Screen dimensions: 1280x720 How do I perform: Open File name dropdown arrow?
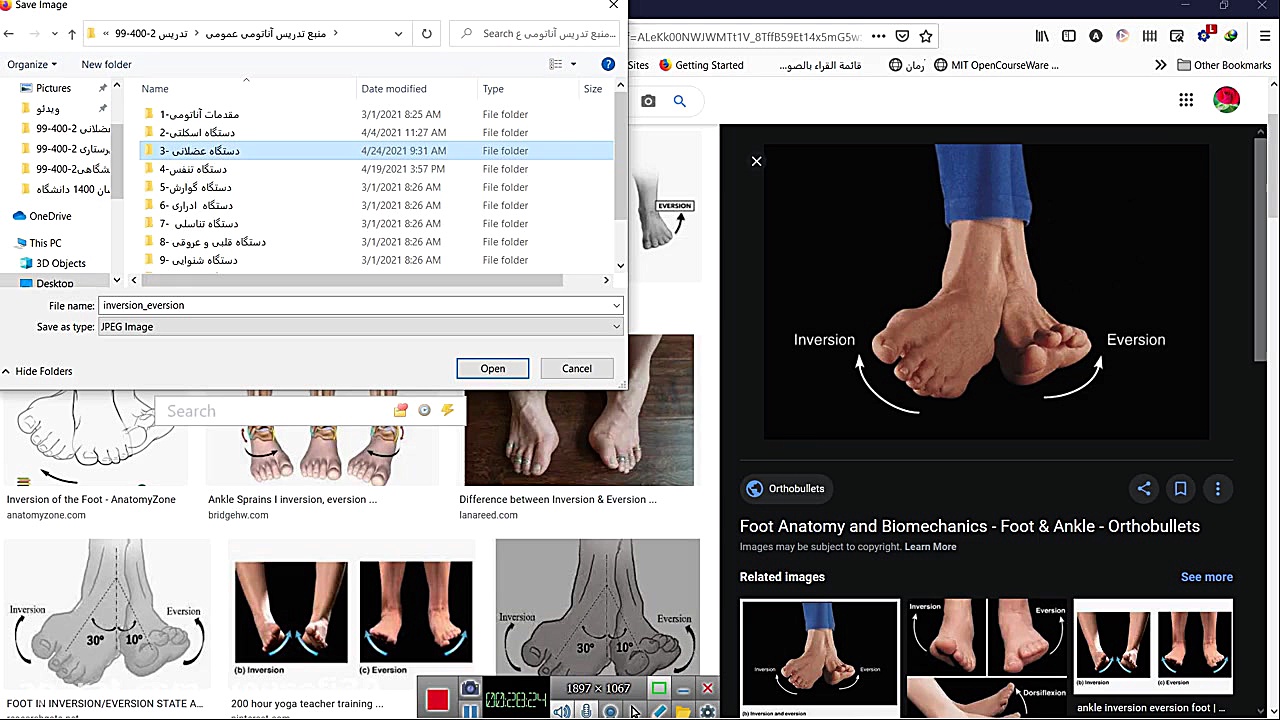click(x=616, y=305)
